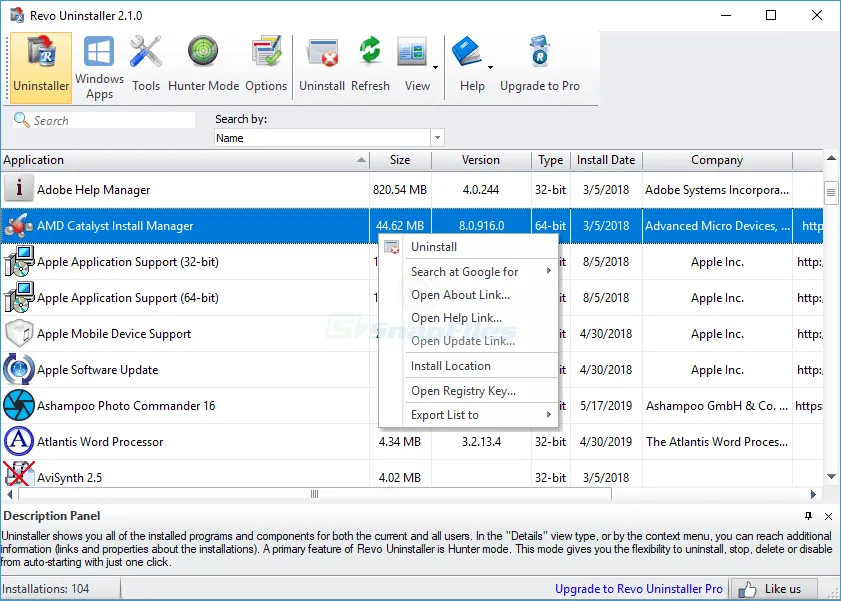
Task: Select the Apple Mobile Device Support icon
Action: [x=19, y=333]
